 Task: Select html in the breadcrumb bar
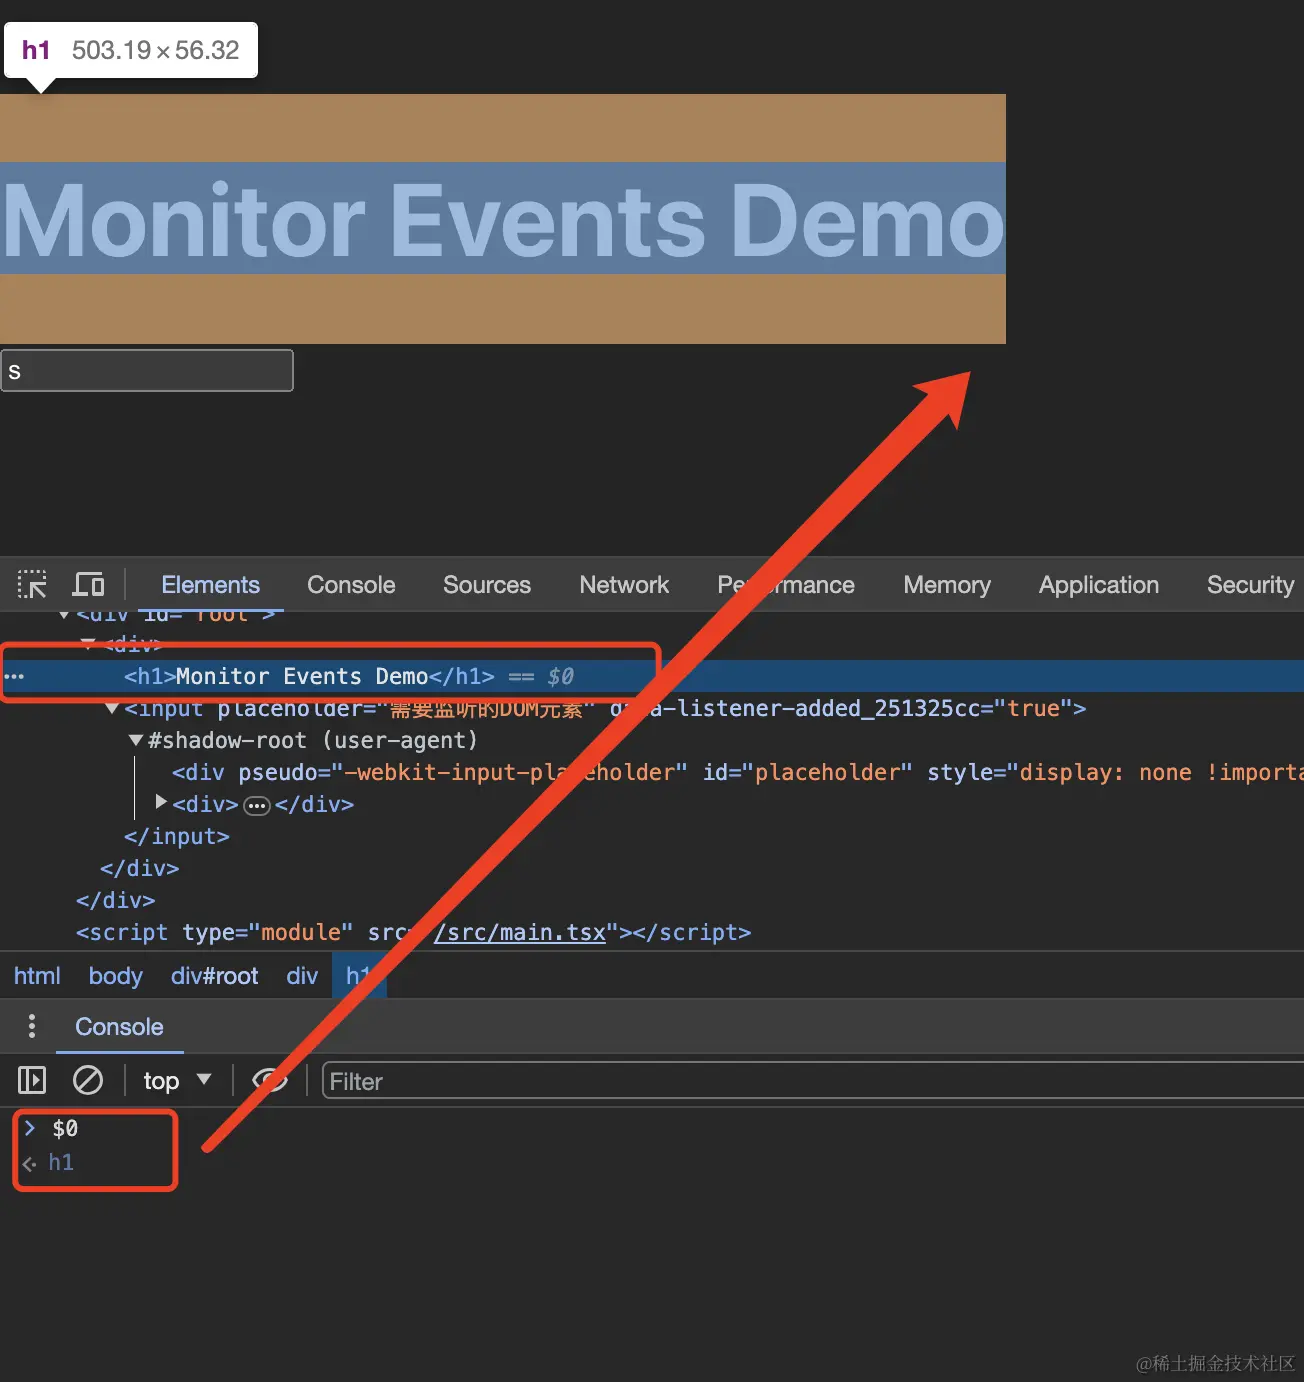pos(37,976)
